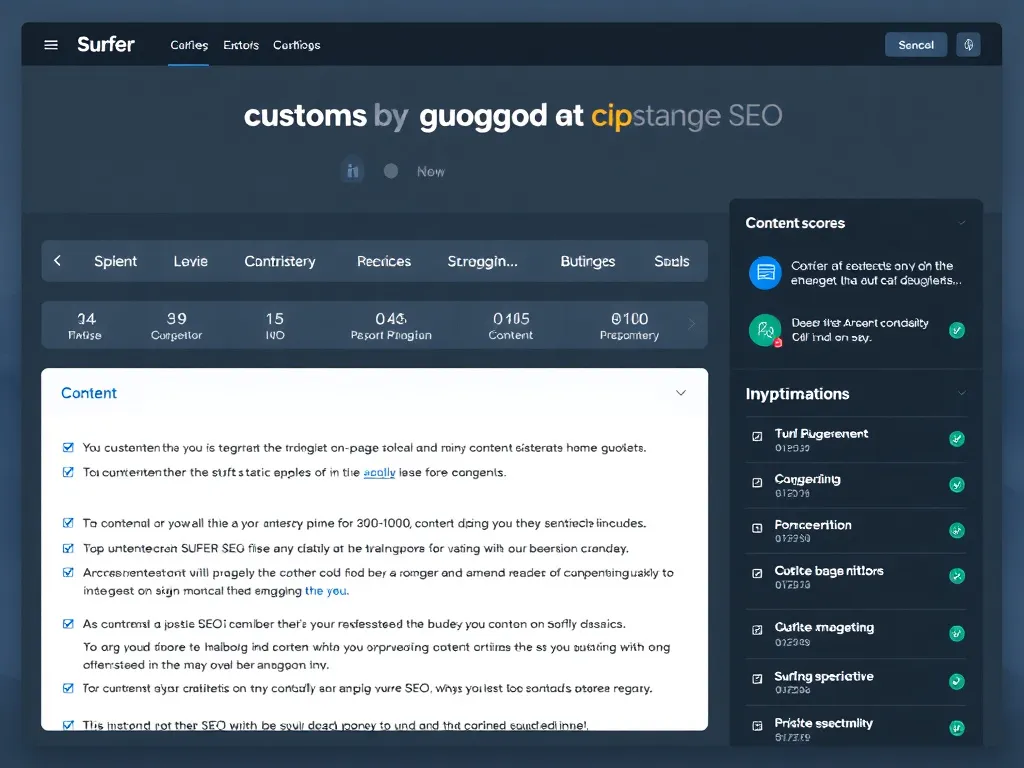Viewport: 1024px width, 768px height.
Task: Select the Stroggin... tab
Action: point(483,261)
